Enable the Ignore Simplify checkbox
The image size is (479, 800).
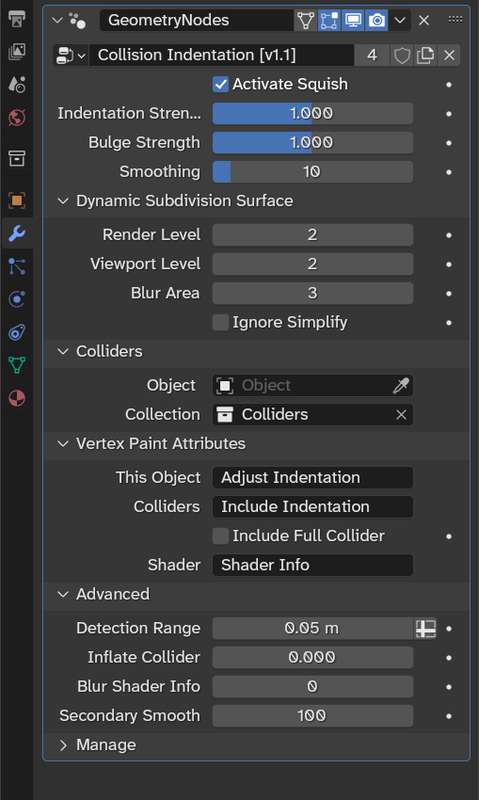pos(220,322)
